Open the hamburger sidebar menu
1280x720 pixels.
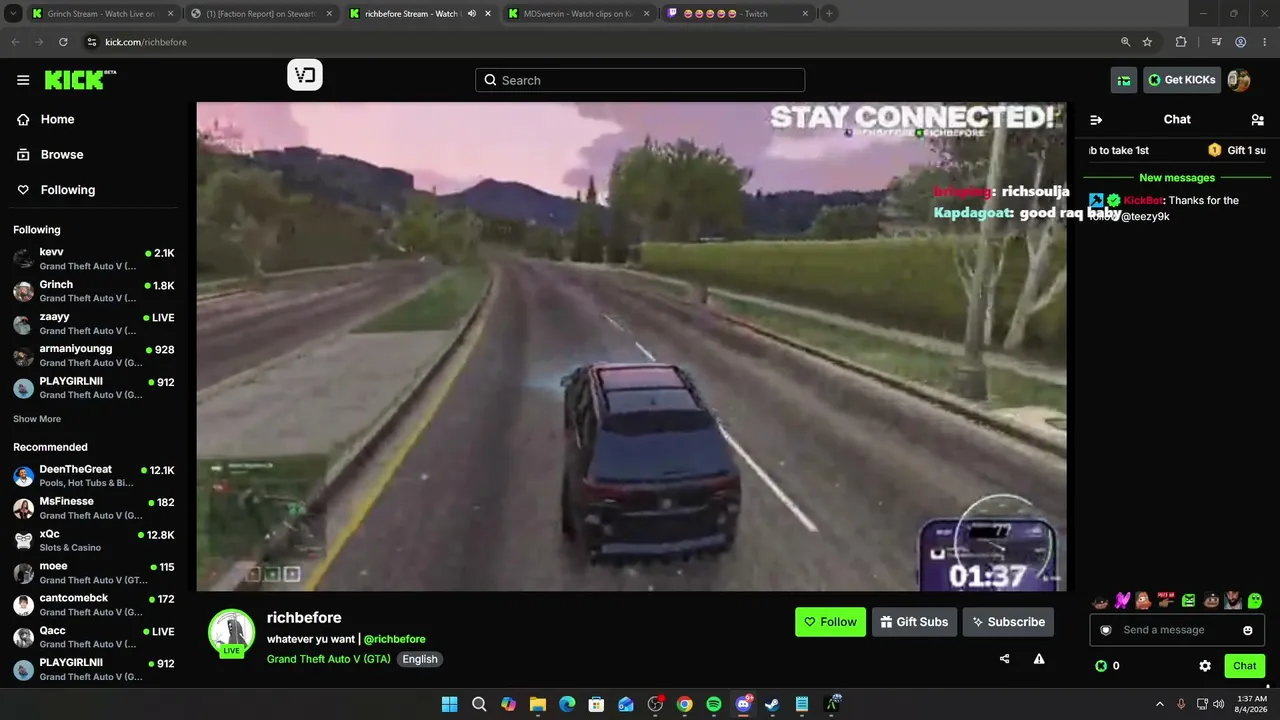click(23, 80)
